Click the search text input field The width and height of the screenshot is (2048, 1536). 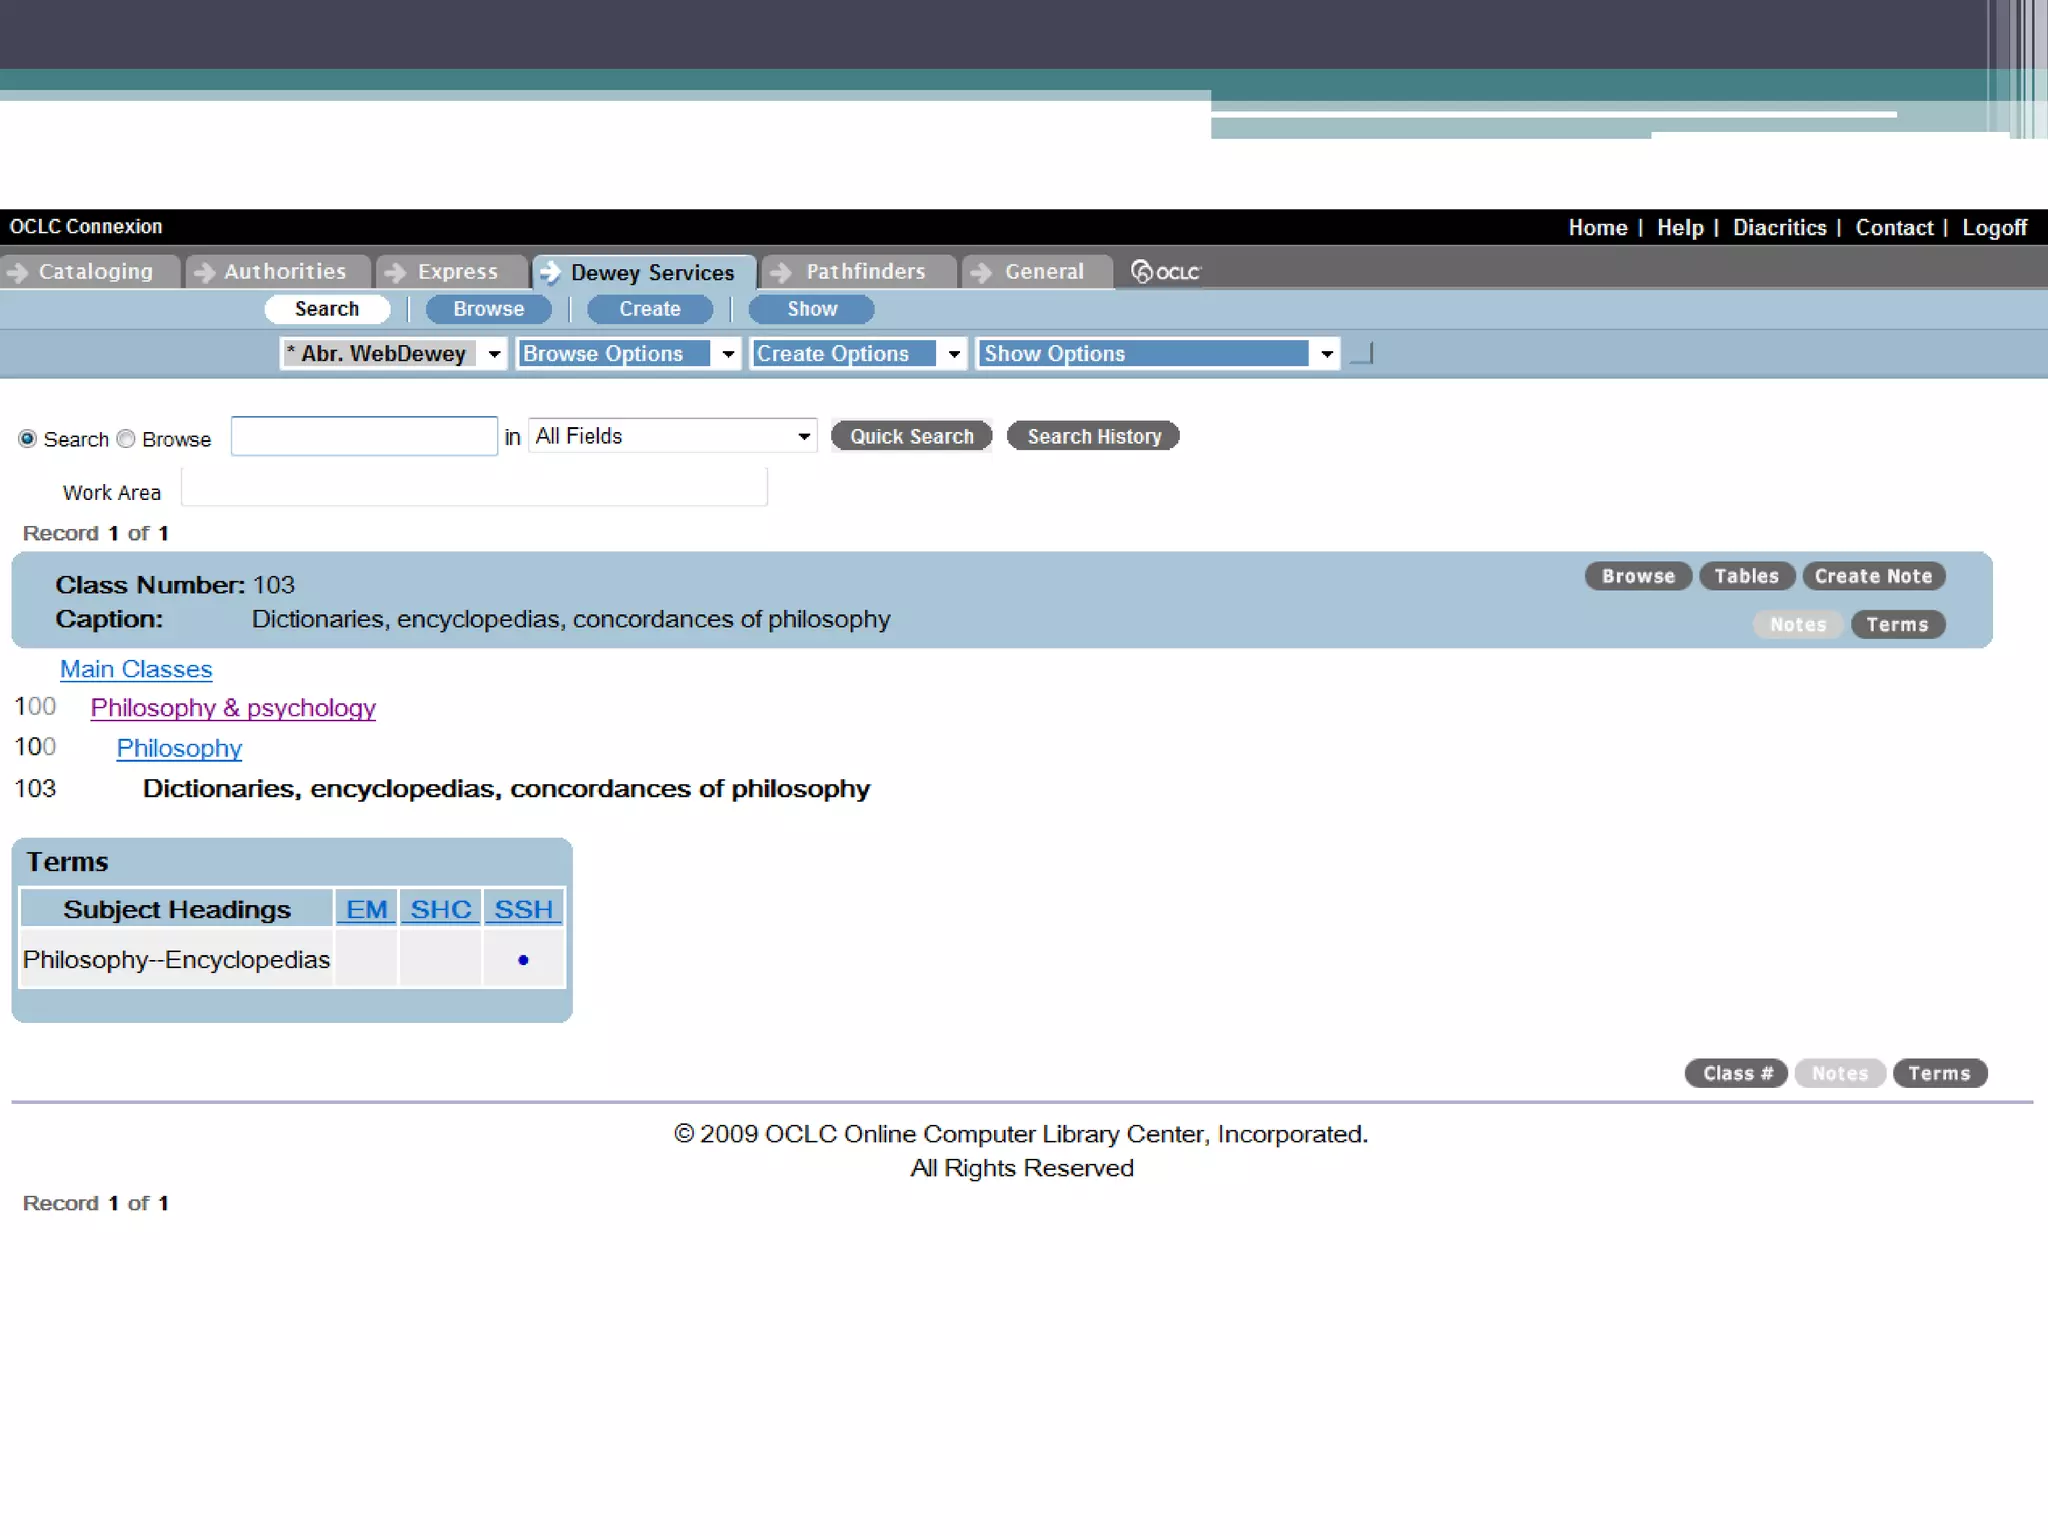364,437
